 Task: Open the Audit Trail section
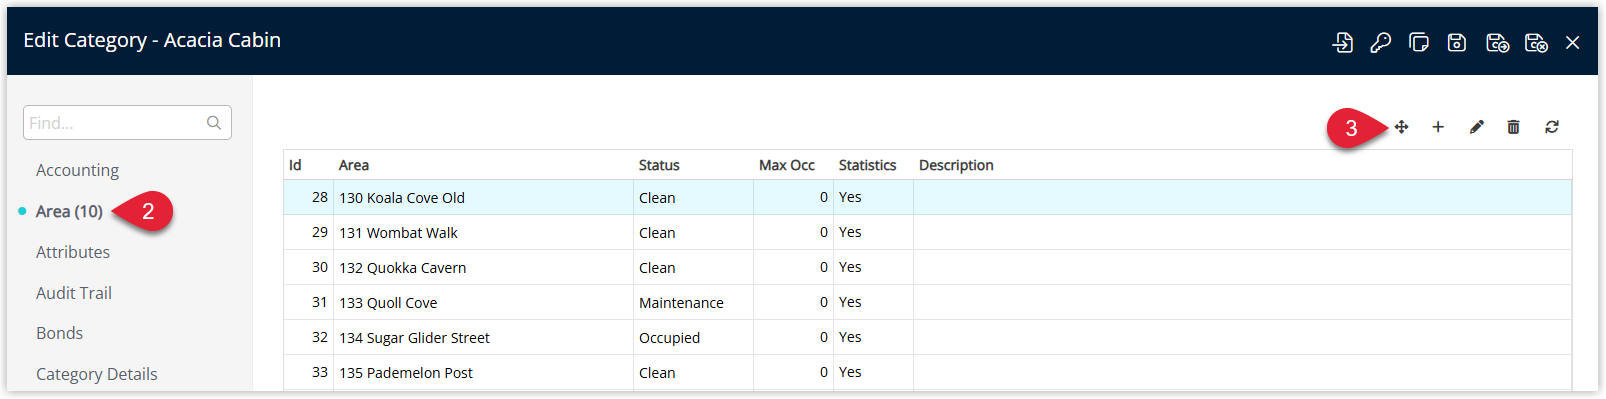click(74, 293)
